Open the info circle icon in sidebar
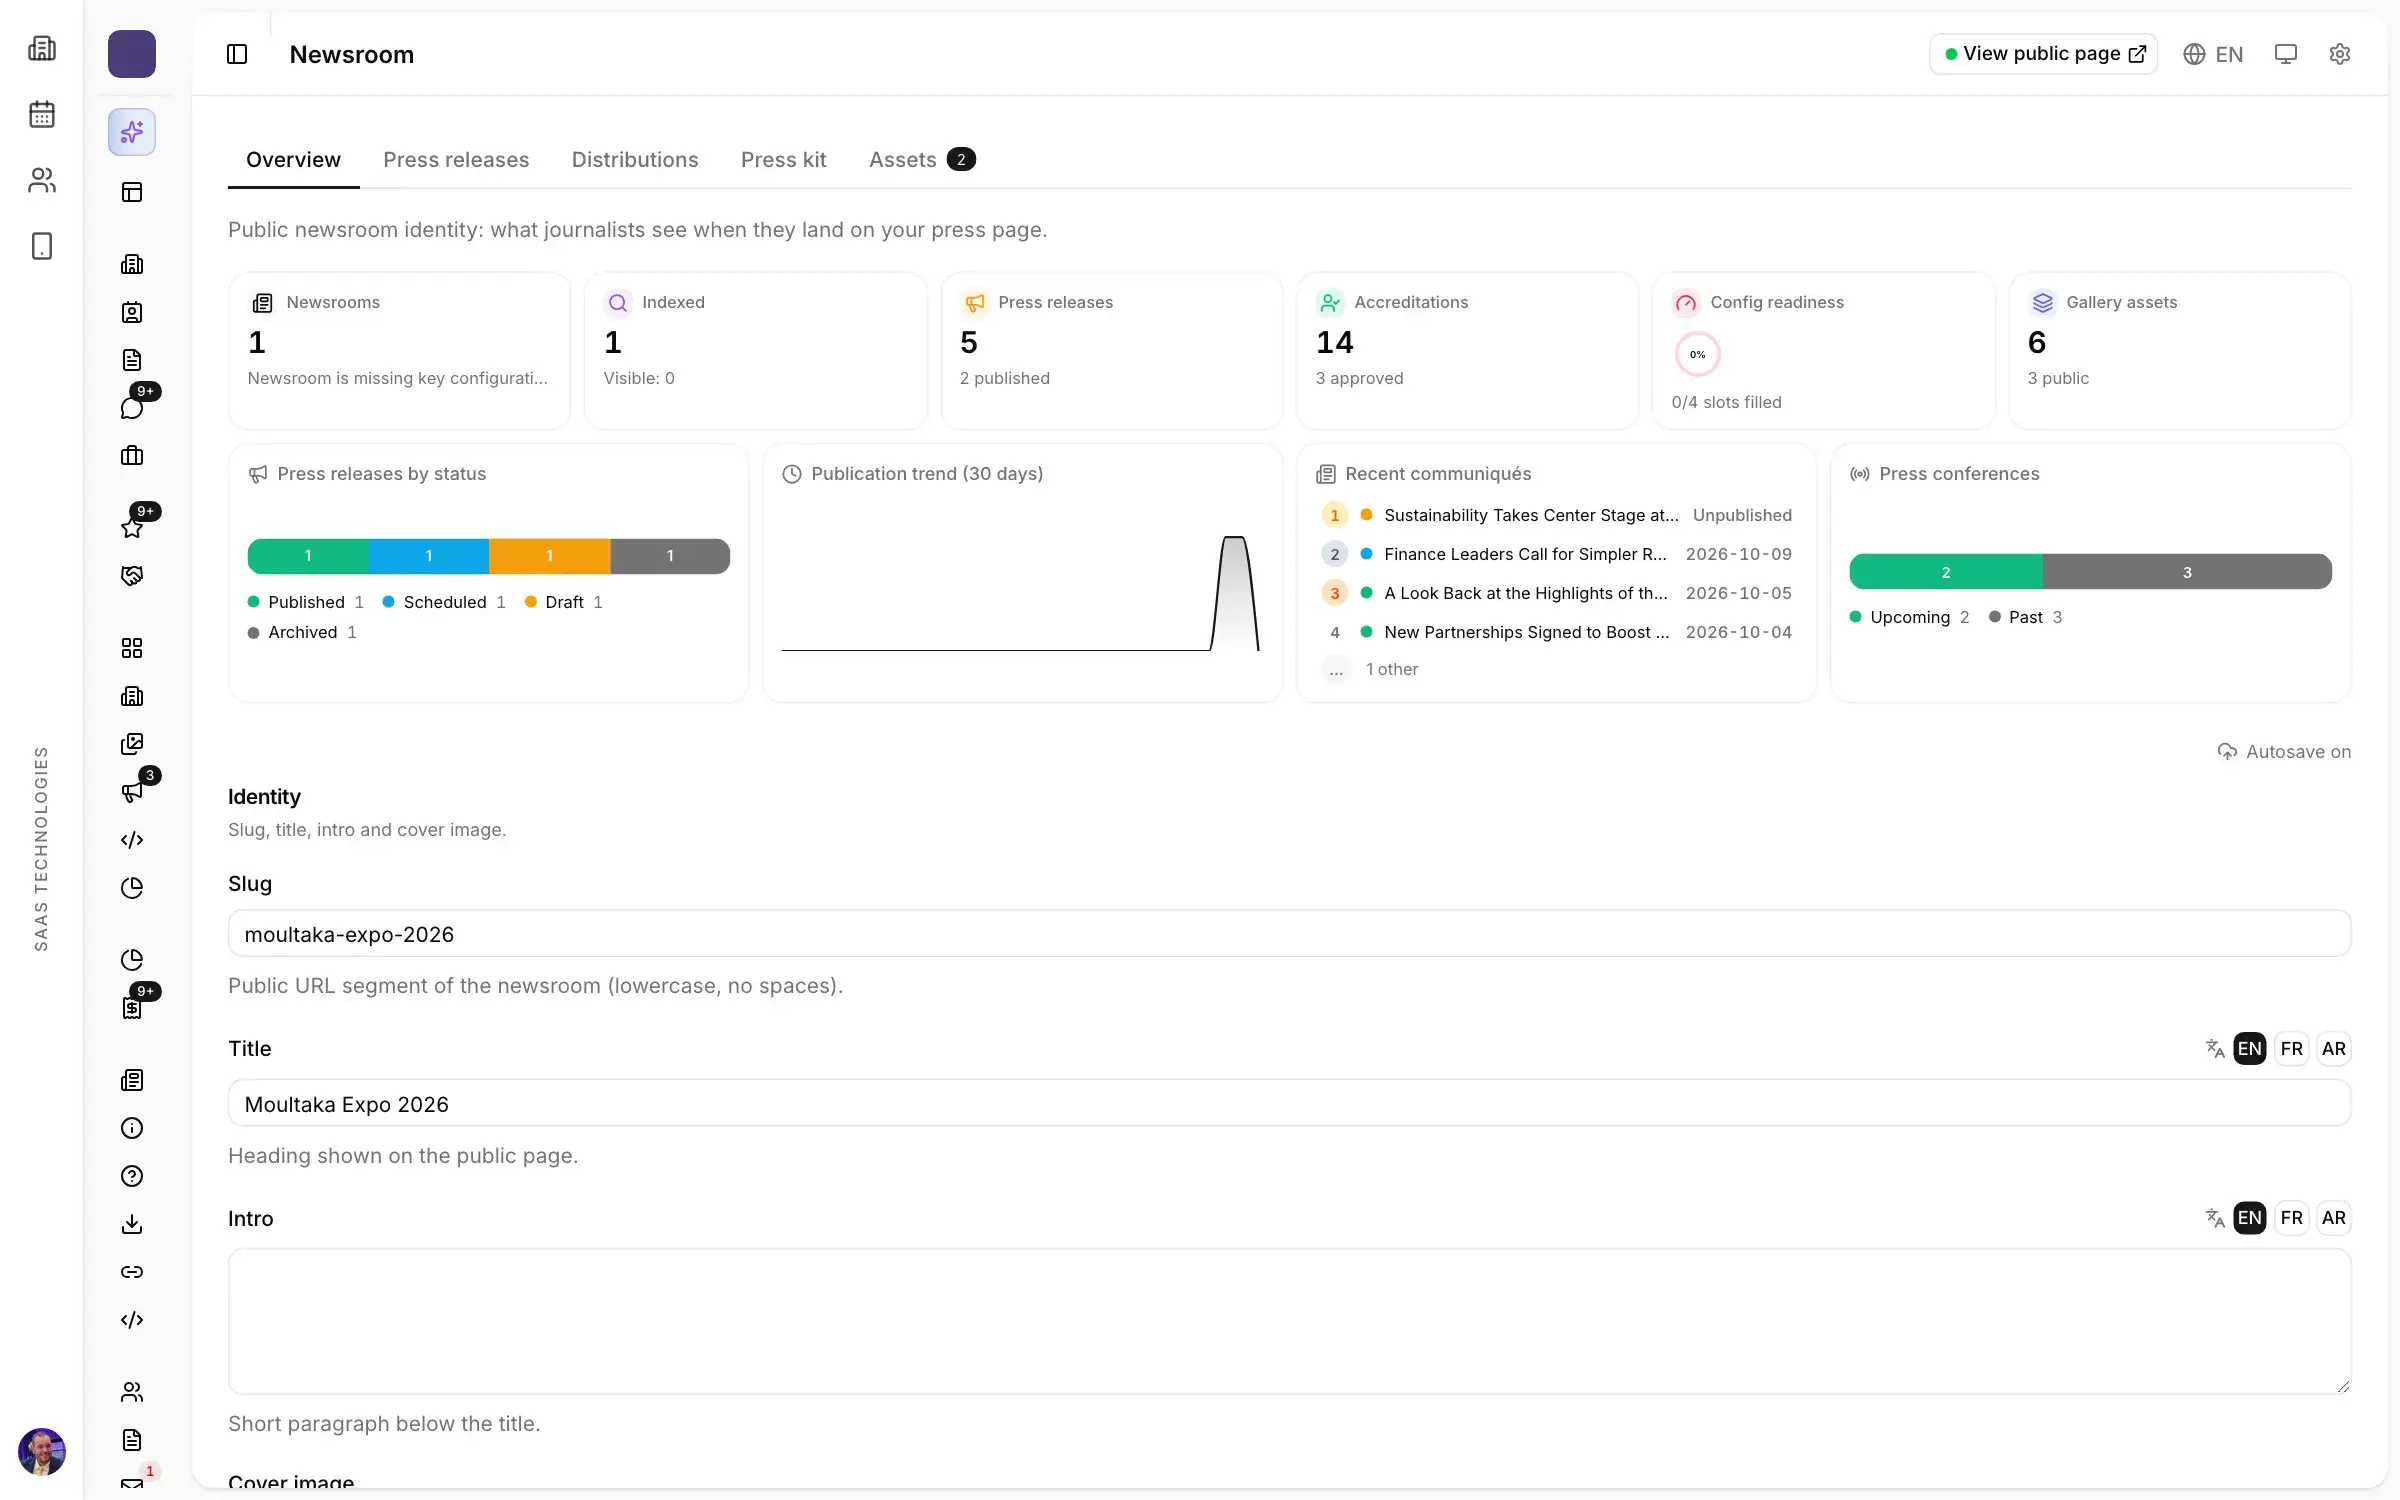The width and height of the screenshot is (2400, 1500). coord(132,1128)
